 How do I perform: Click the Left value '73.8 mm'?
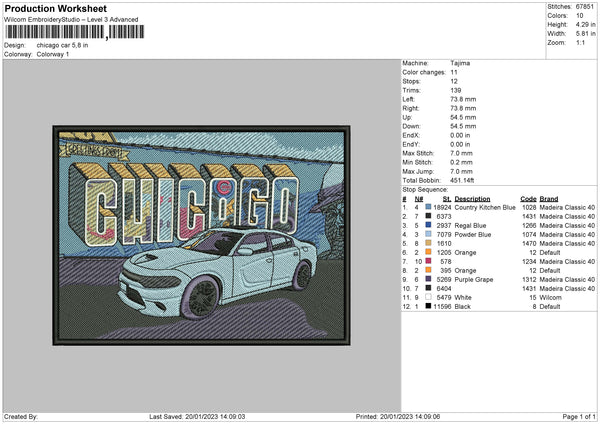(x=463, y=99)
